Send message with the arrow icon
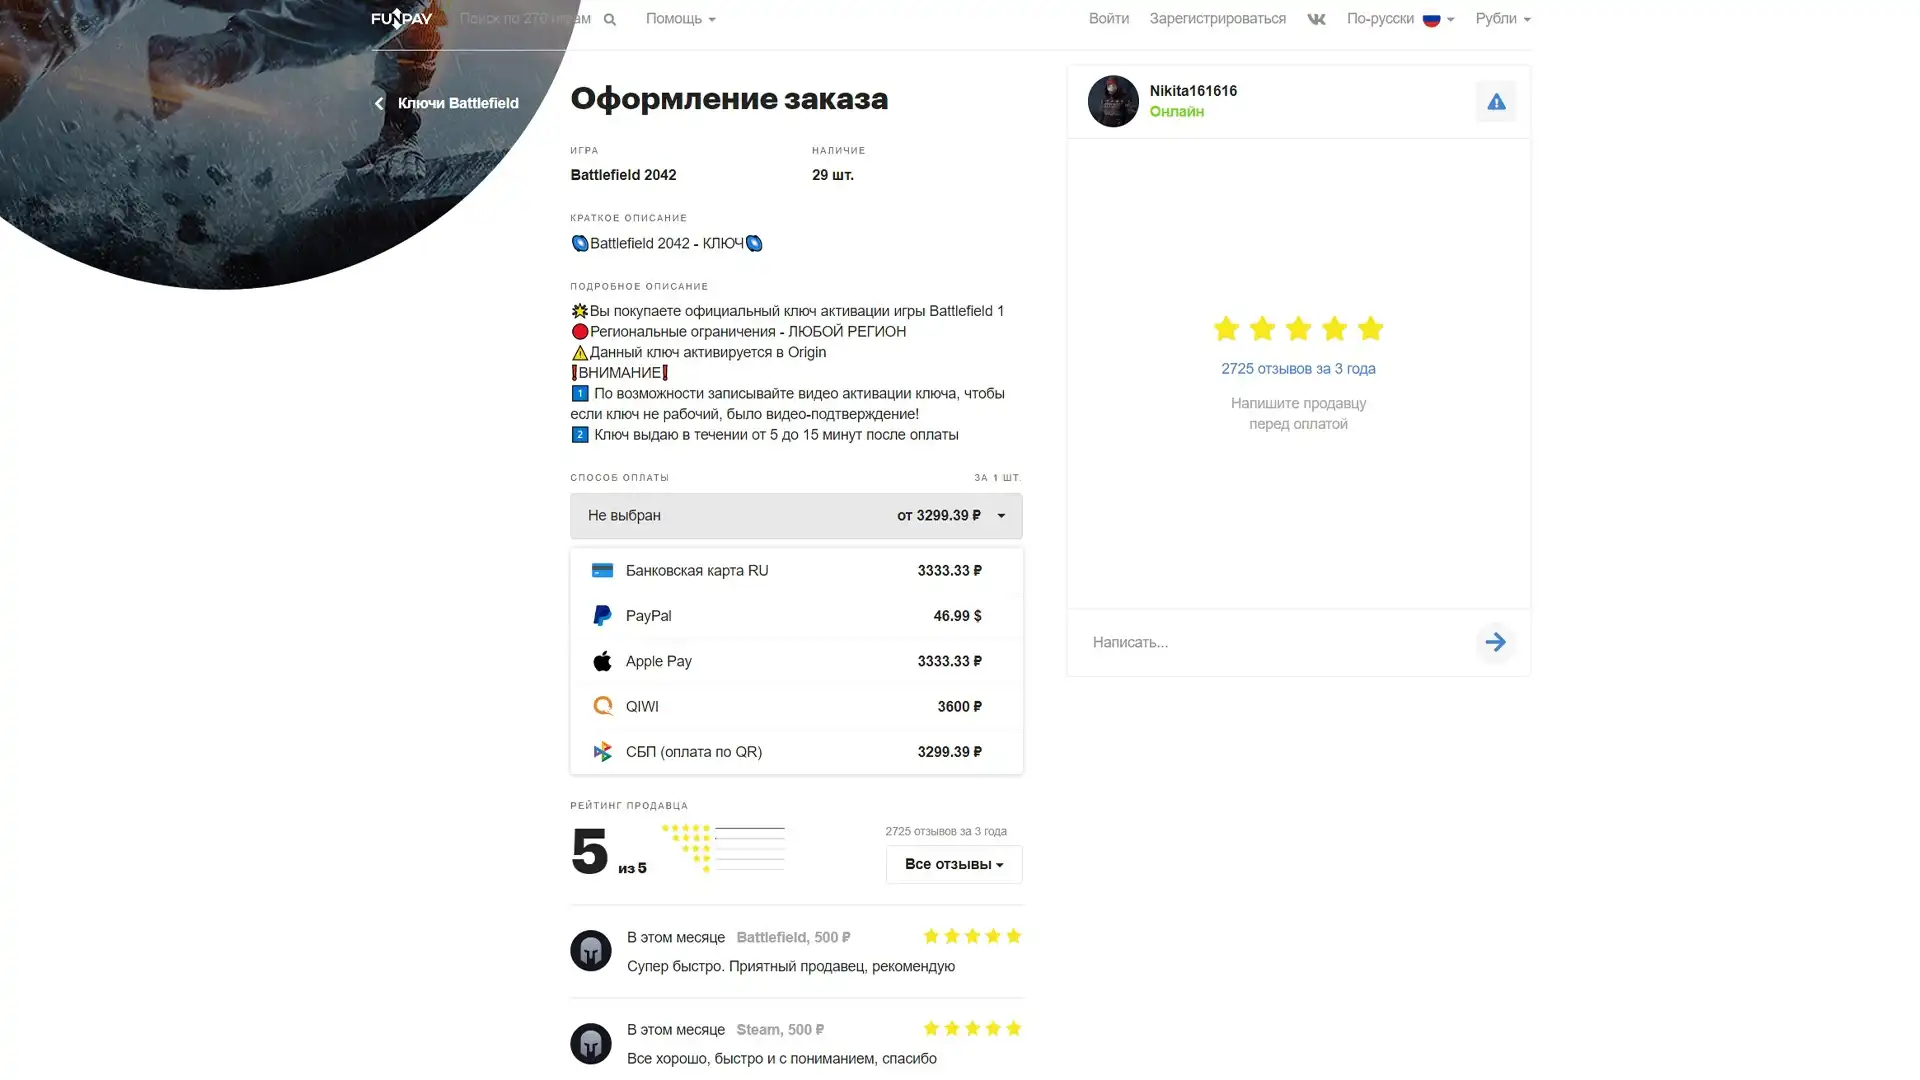This screenshot has height=1080, width=1920. pos(1496,642)
